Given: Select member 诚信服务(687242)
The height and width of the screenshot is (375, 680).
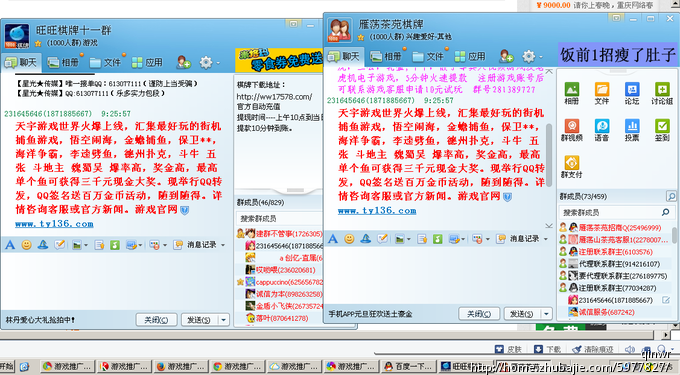Looking at the screenshot, I should tap(615, 312).
